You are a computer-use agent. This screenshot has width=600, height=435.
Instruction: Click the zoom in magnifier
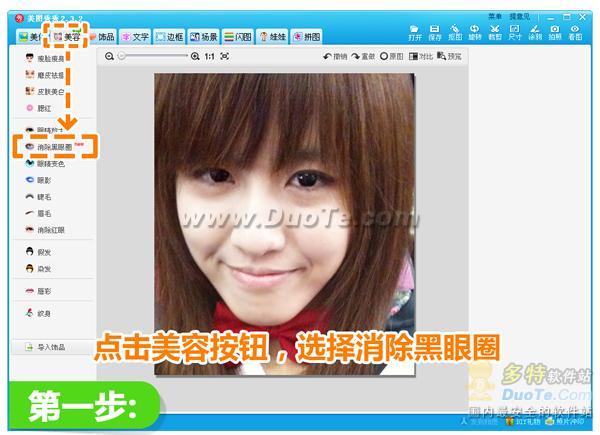tap(195, 56)
